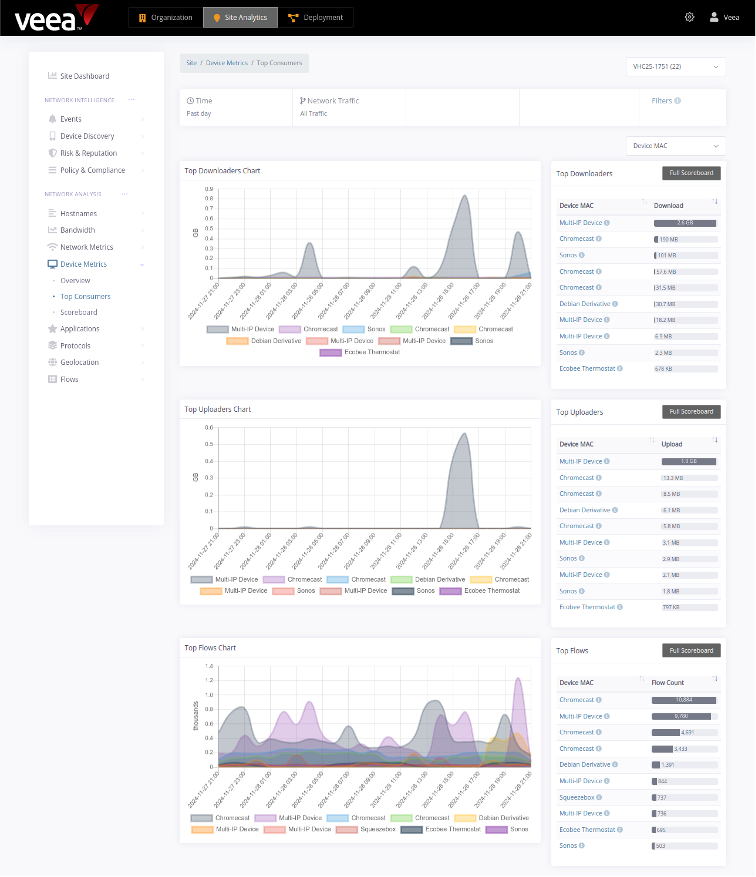This screenshot has width=756, height=877.
Task: Click the Veea logo
Action: coord(56,18)
